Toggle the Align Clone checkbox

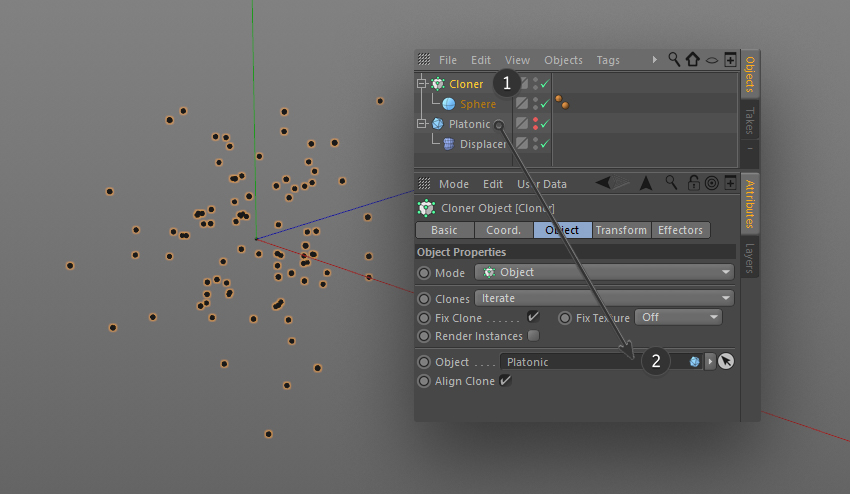(505, 380)
